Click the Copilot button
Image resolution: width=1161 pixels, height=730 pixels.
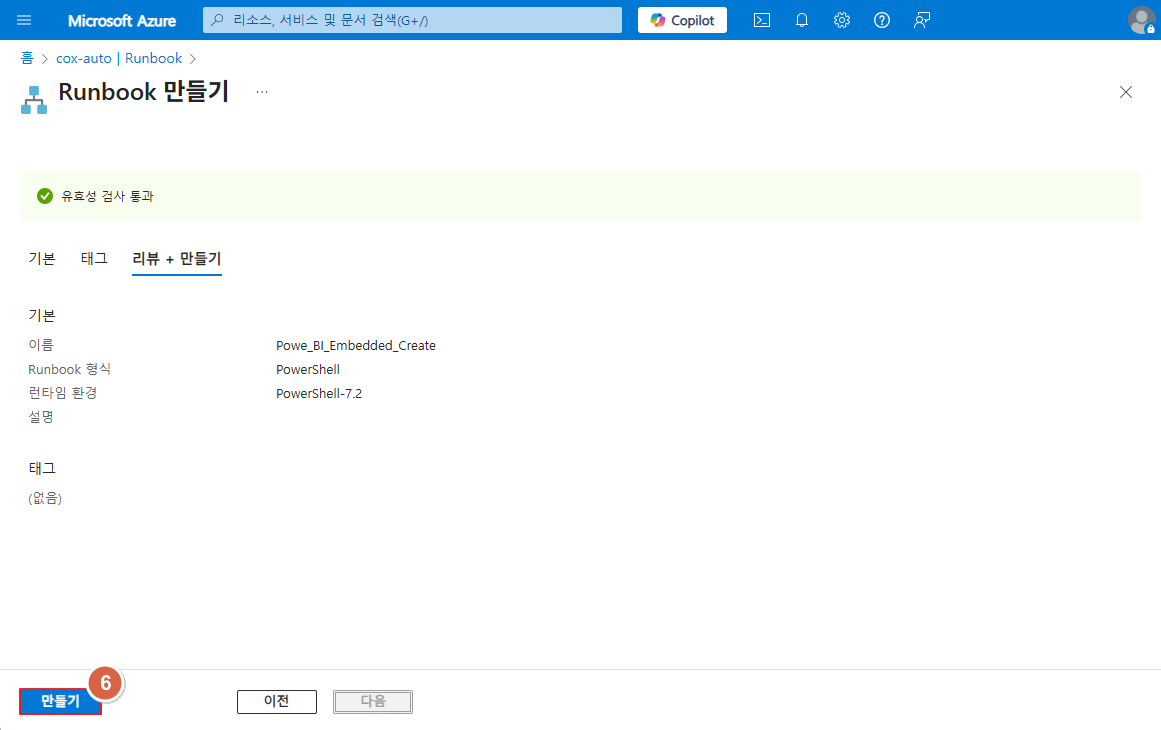683,20
